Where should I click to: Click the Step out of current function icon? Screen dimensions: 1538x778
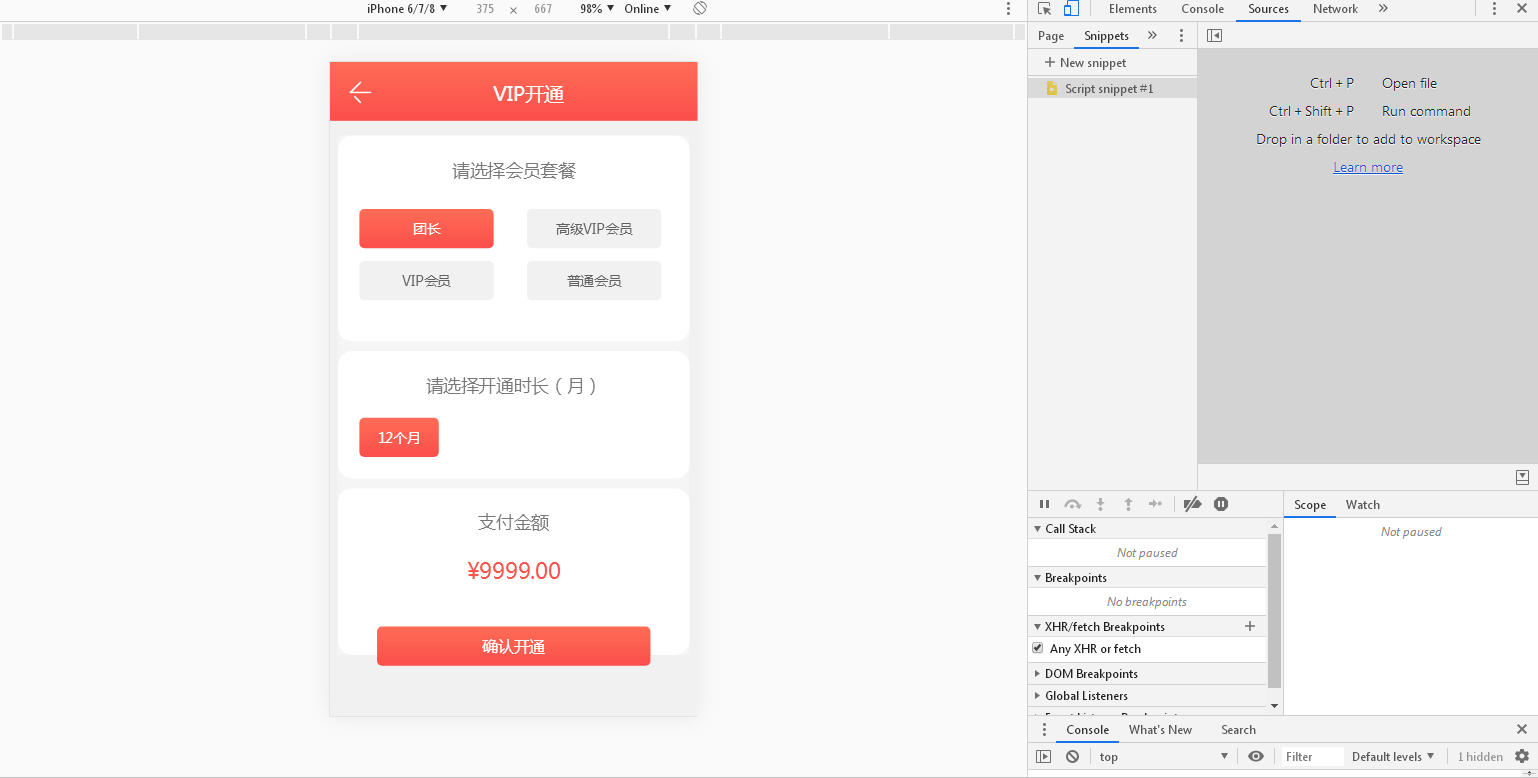click(x=1128, y=504)
